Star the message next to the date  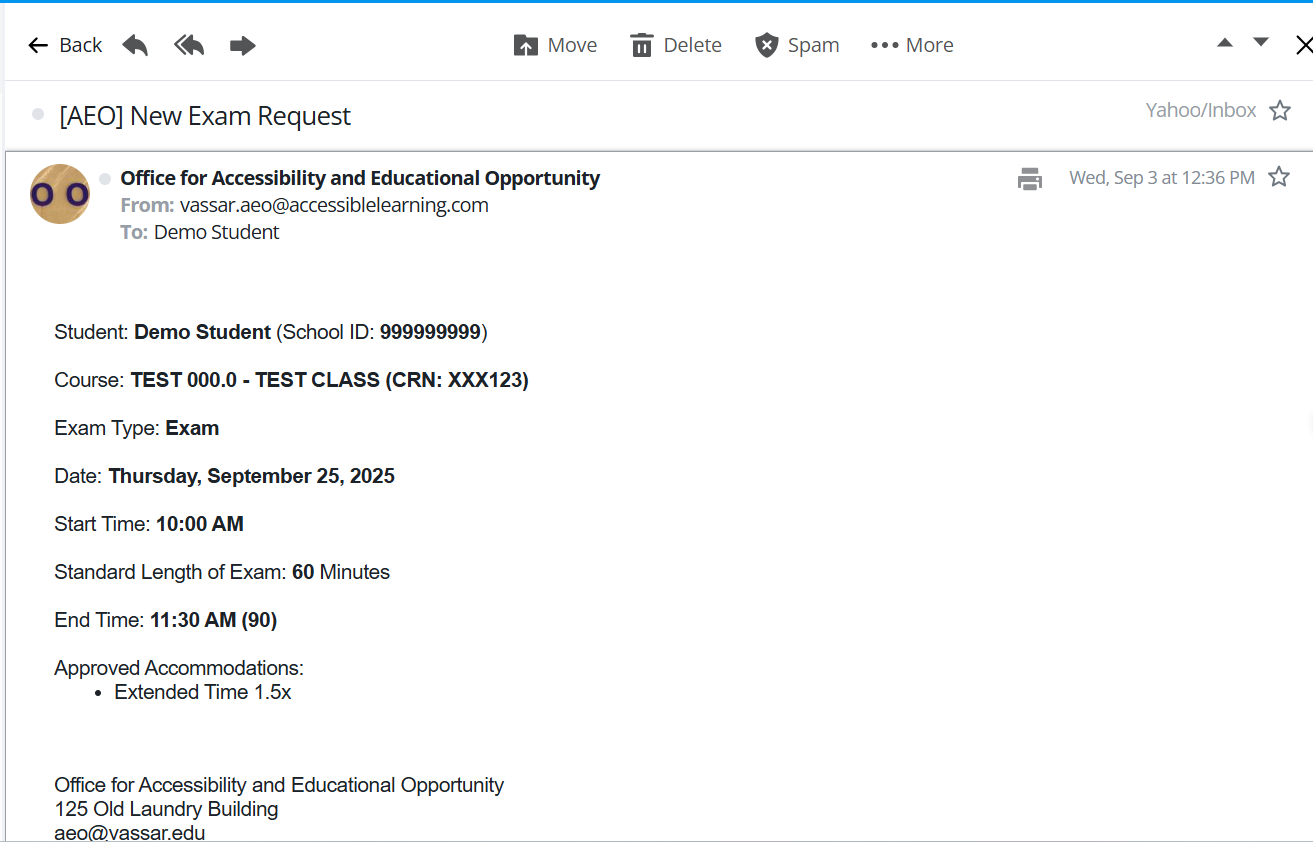(x=1279, y=178)
